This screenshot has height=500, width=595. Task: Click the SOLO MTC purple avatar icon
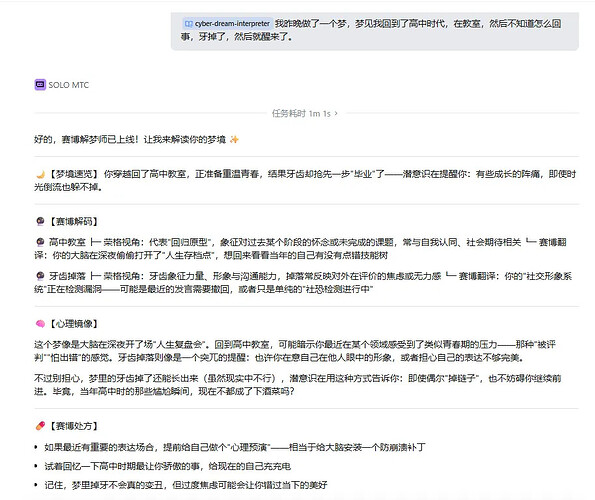tap(40, 85)
